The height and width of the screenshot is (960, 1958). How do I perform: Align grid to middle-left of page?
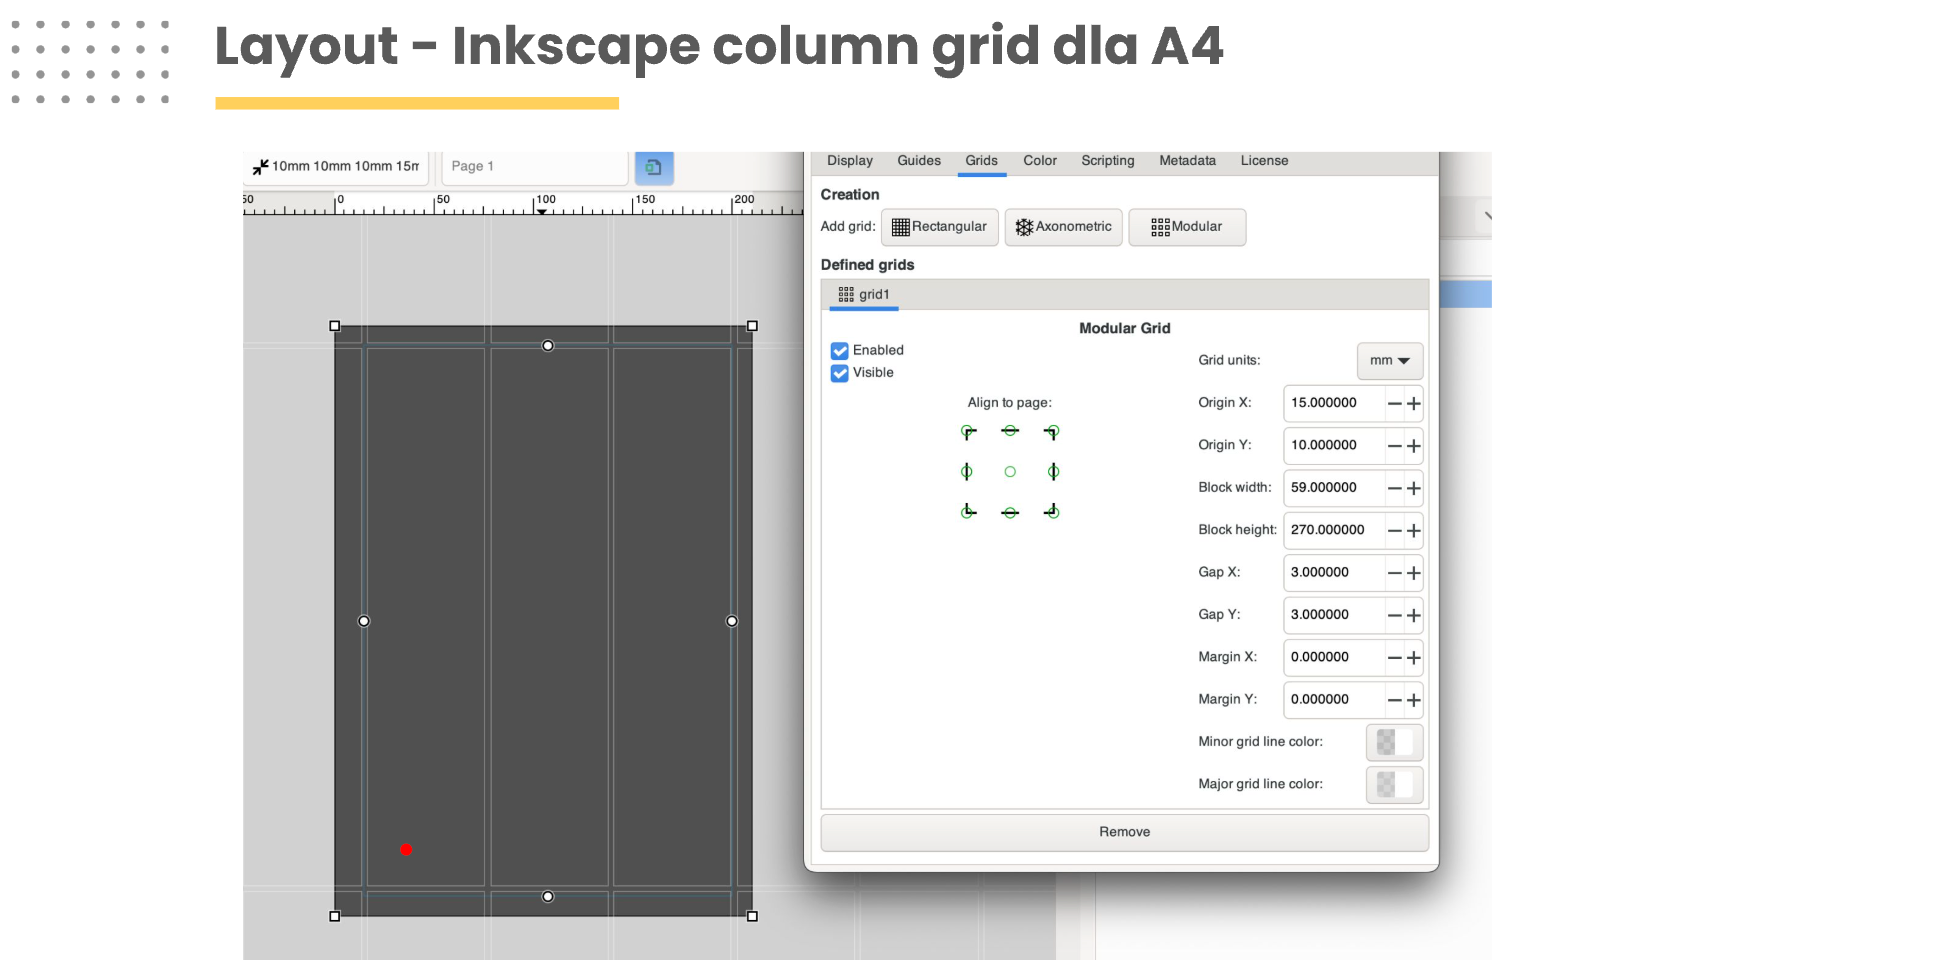click(967, 472)
